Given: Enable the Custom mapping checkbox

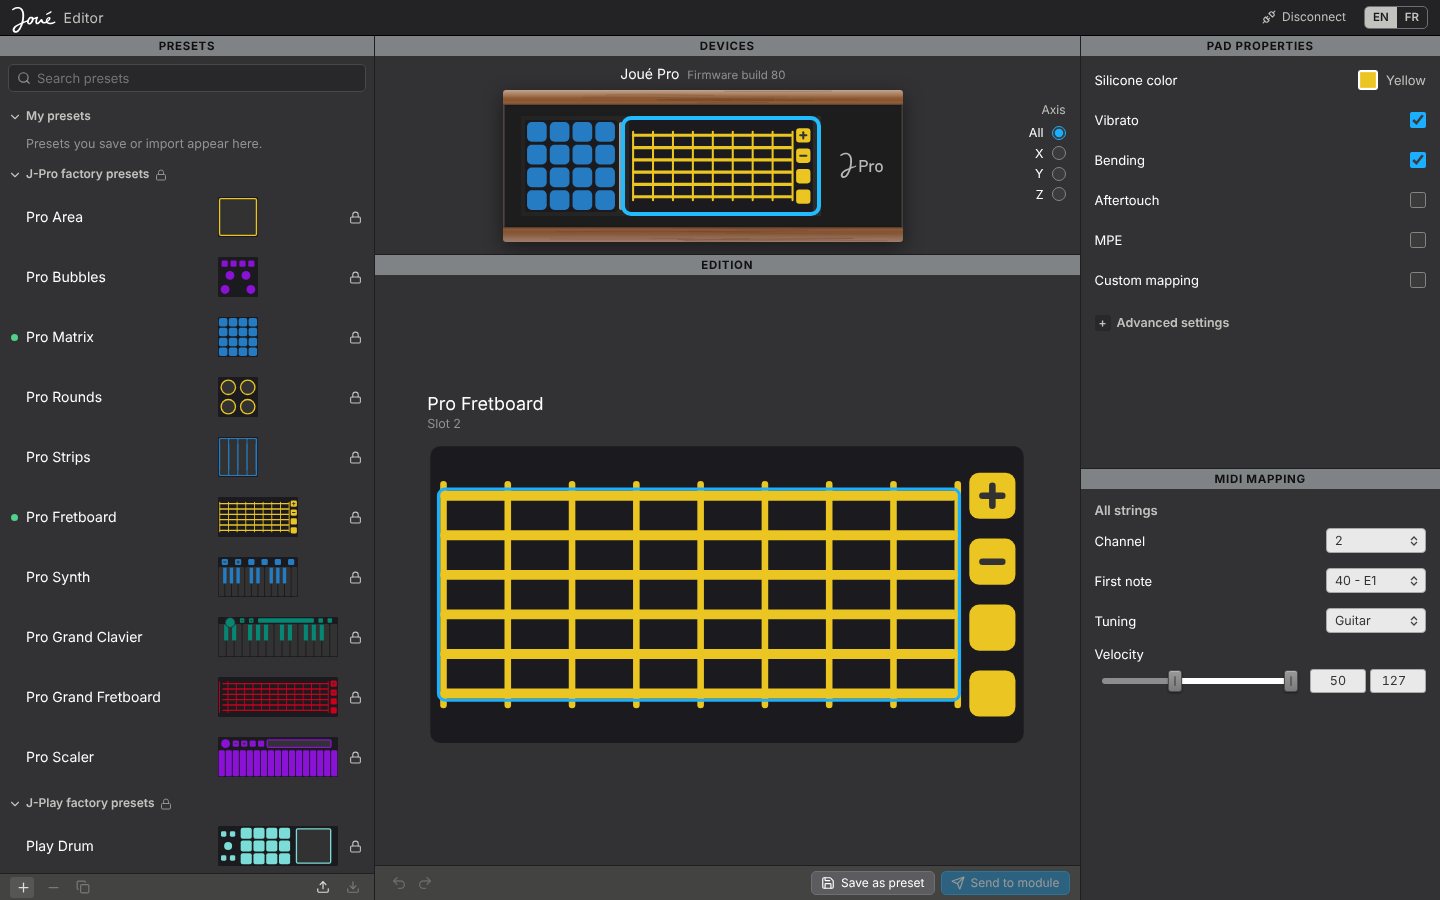Looking at the screenshot, I should click(1417, 280).
